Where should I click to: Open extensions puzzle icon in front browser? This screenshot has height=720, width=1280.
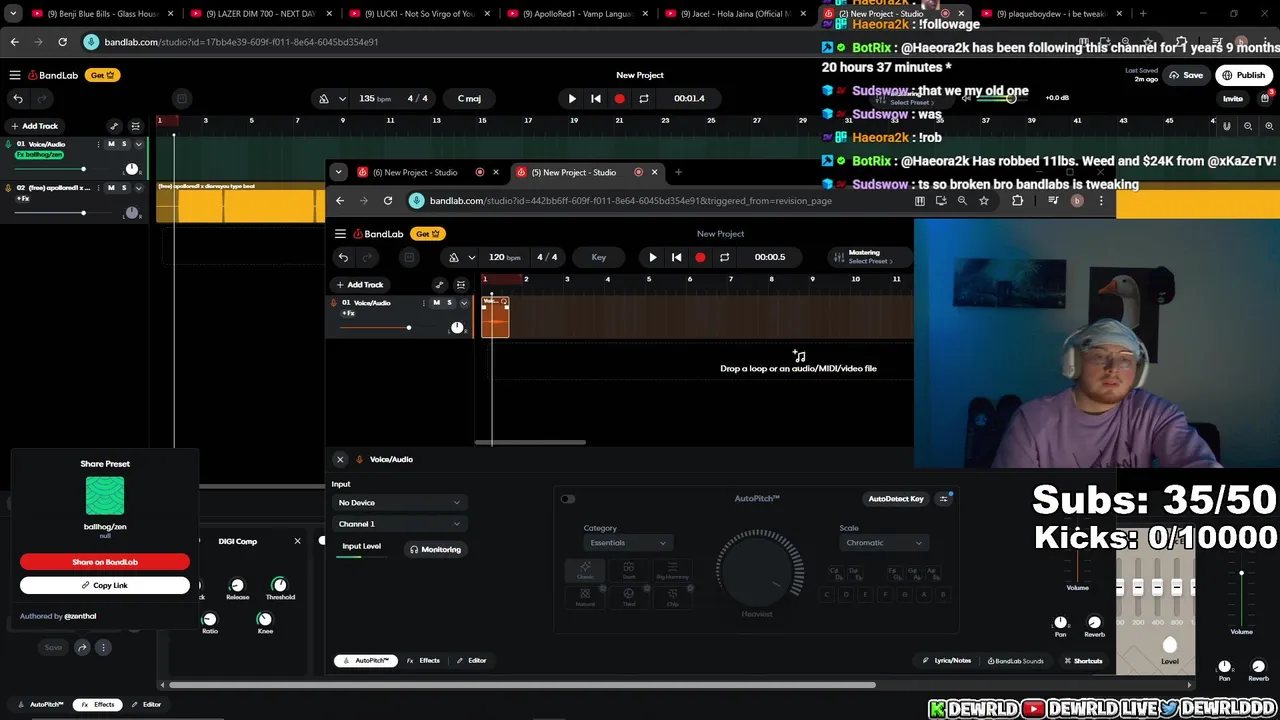(1018, 201)
